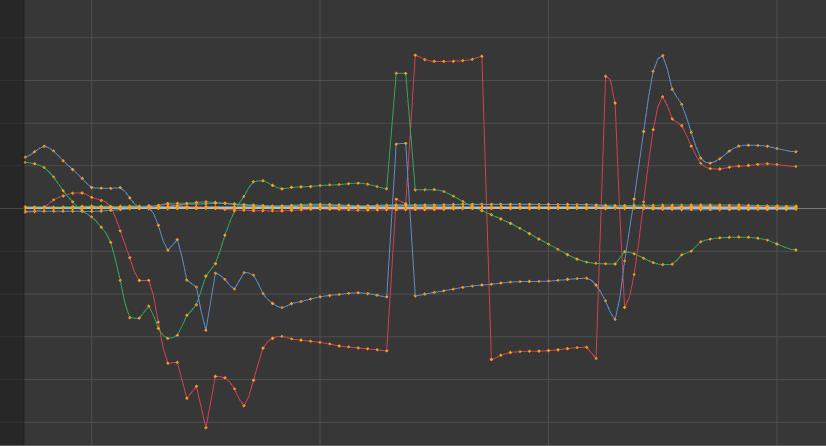Click blue curve's dip keyframe before its tallest peak
This screenshot has width=826, height=446.
615,319
